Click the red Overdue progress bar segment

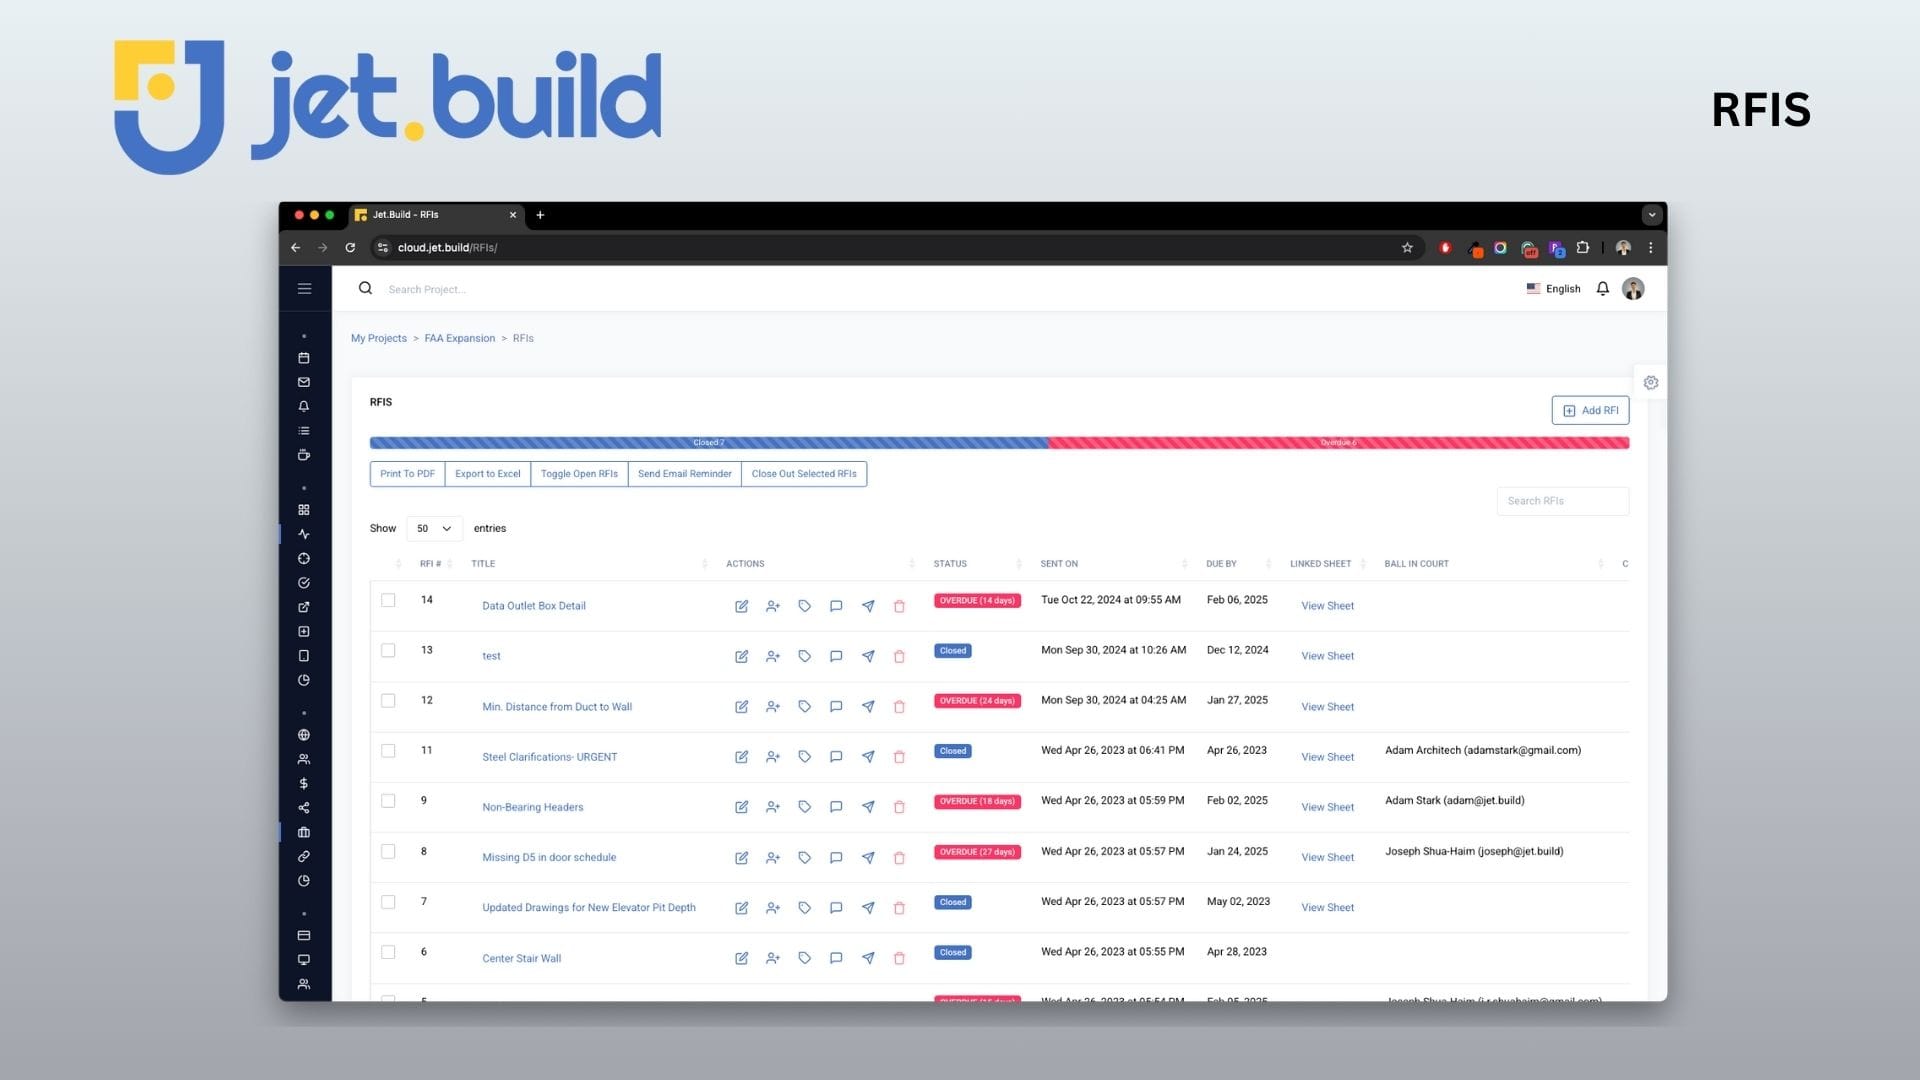point(1338,443)
